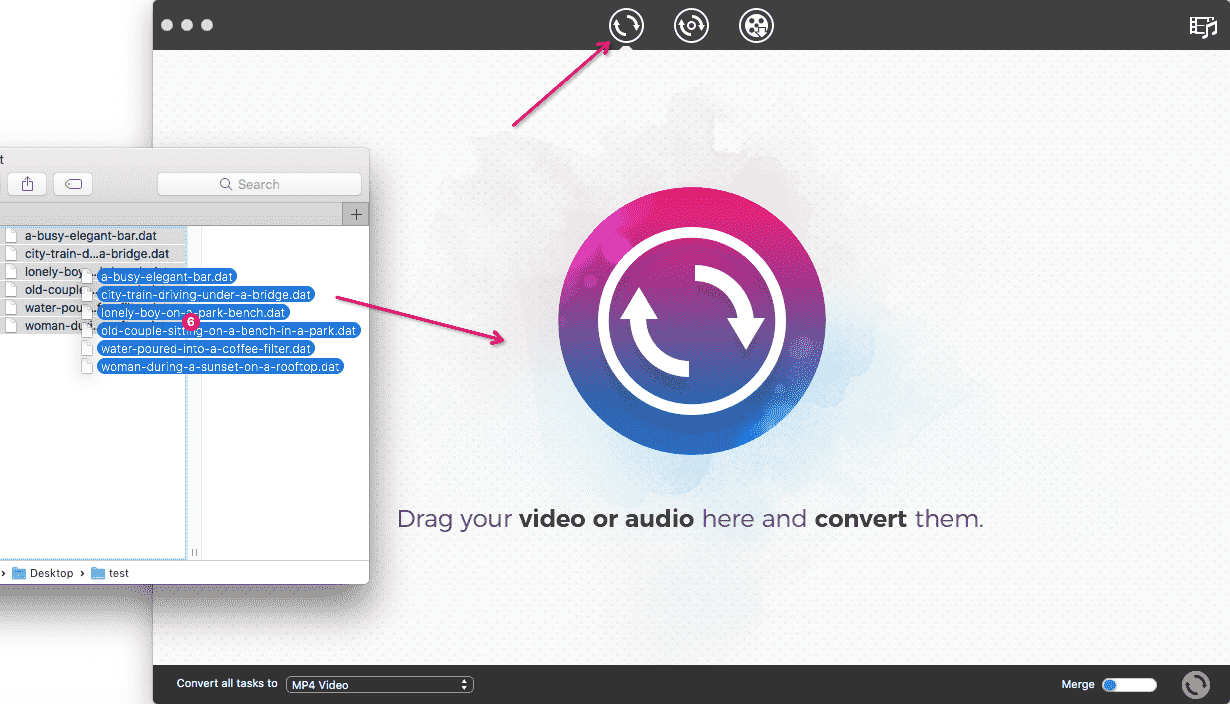Click the large circular convert logo
1230x704 pixels.
coord(691,320)
